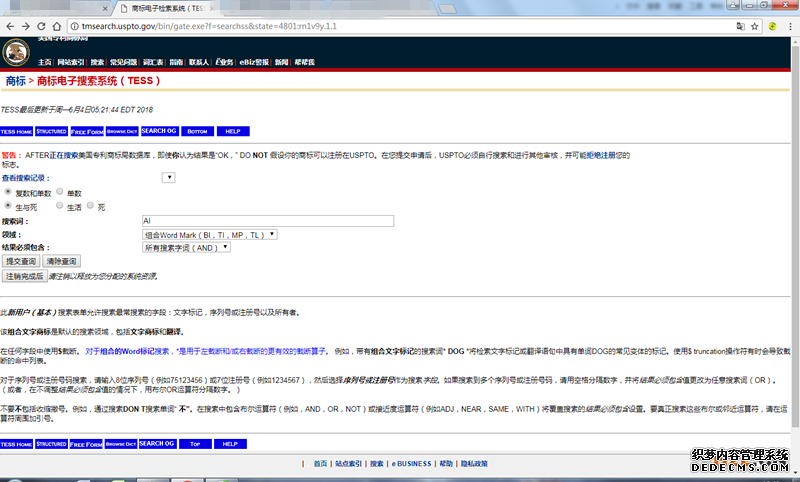Image resolution: width=800 pixels, height=482 pixels.
Task: Click the top Structured search button
Action: (x=52, y=132)
